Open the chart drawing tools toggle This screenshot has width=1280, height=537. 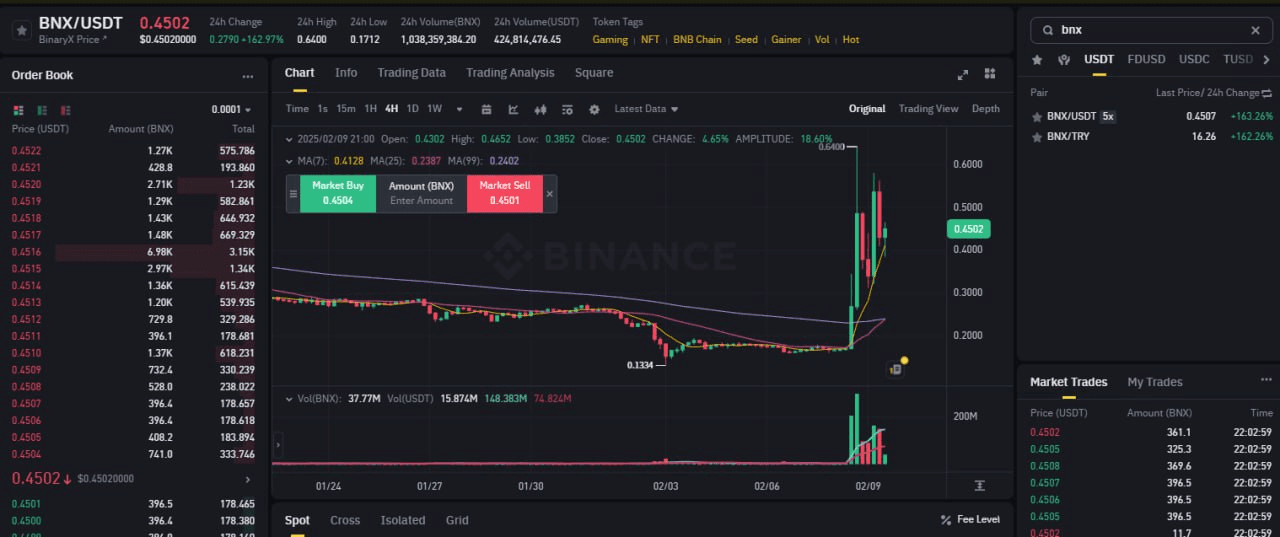click(568, 109)
